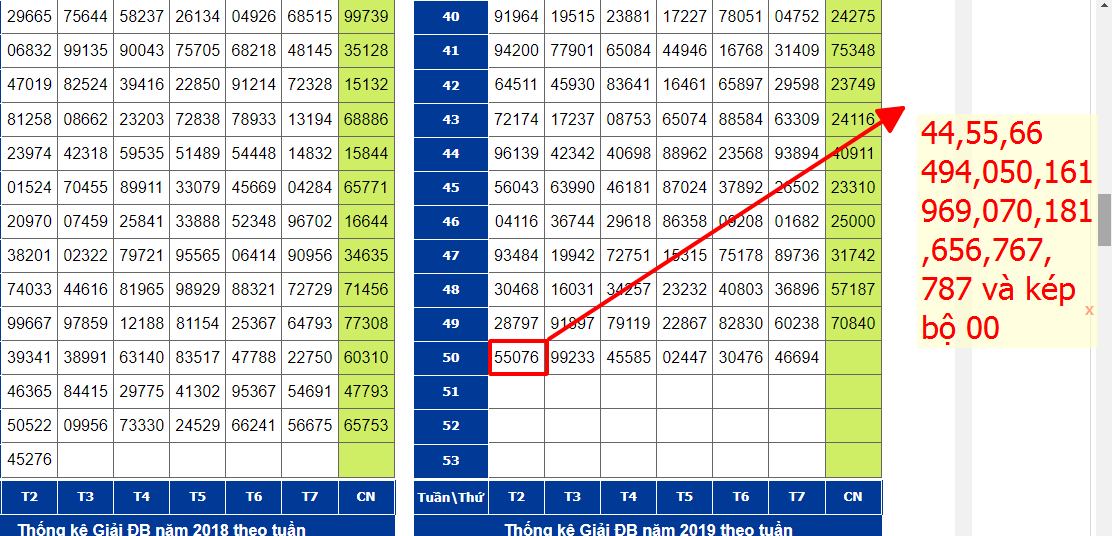This screenshot has width=1112, height=536.
Task: Click the cell containing 45276
Action: point(29,460)
